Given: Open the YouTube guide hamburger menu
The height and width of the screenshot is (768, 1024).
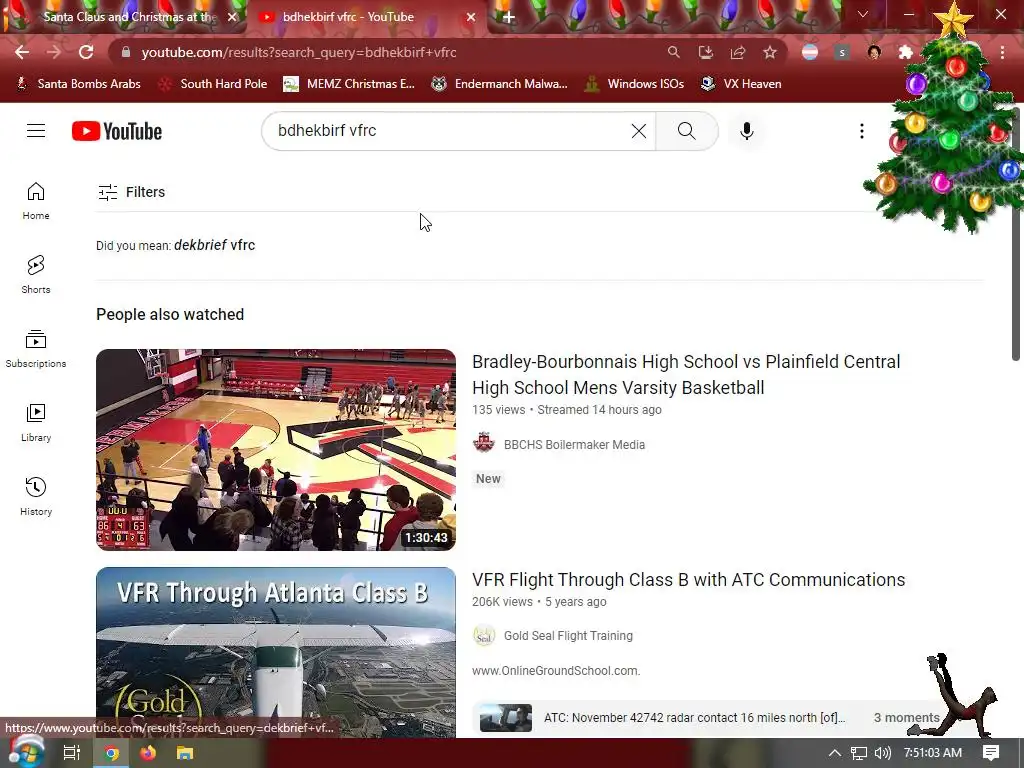Looking at the screenshot, I should 36,131.
